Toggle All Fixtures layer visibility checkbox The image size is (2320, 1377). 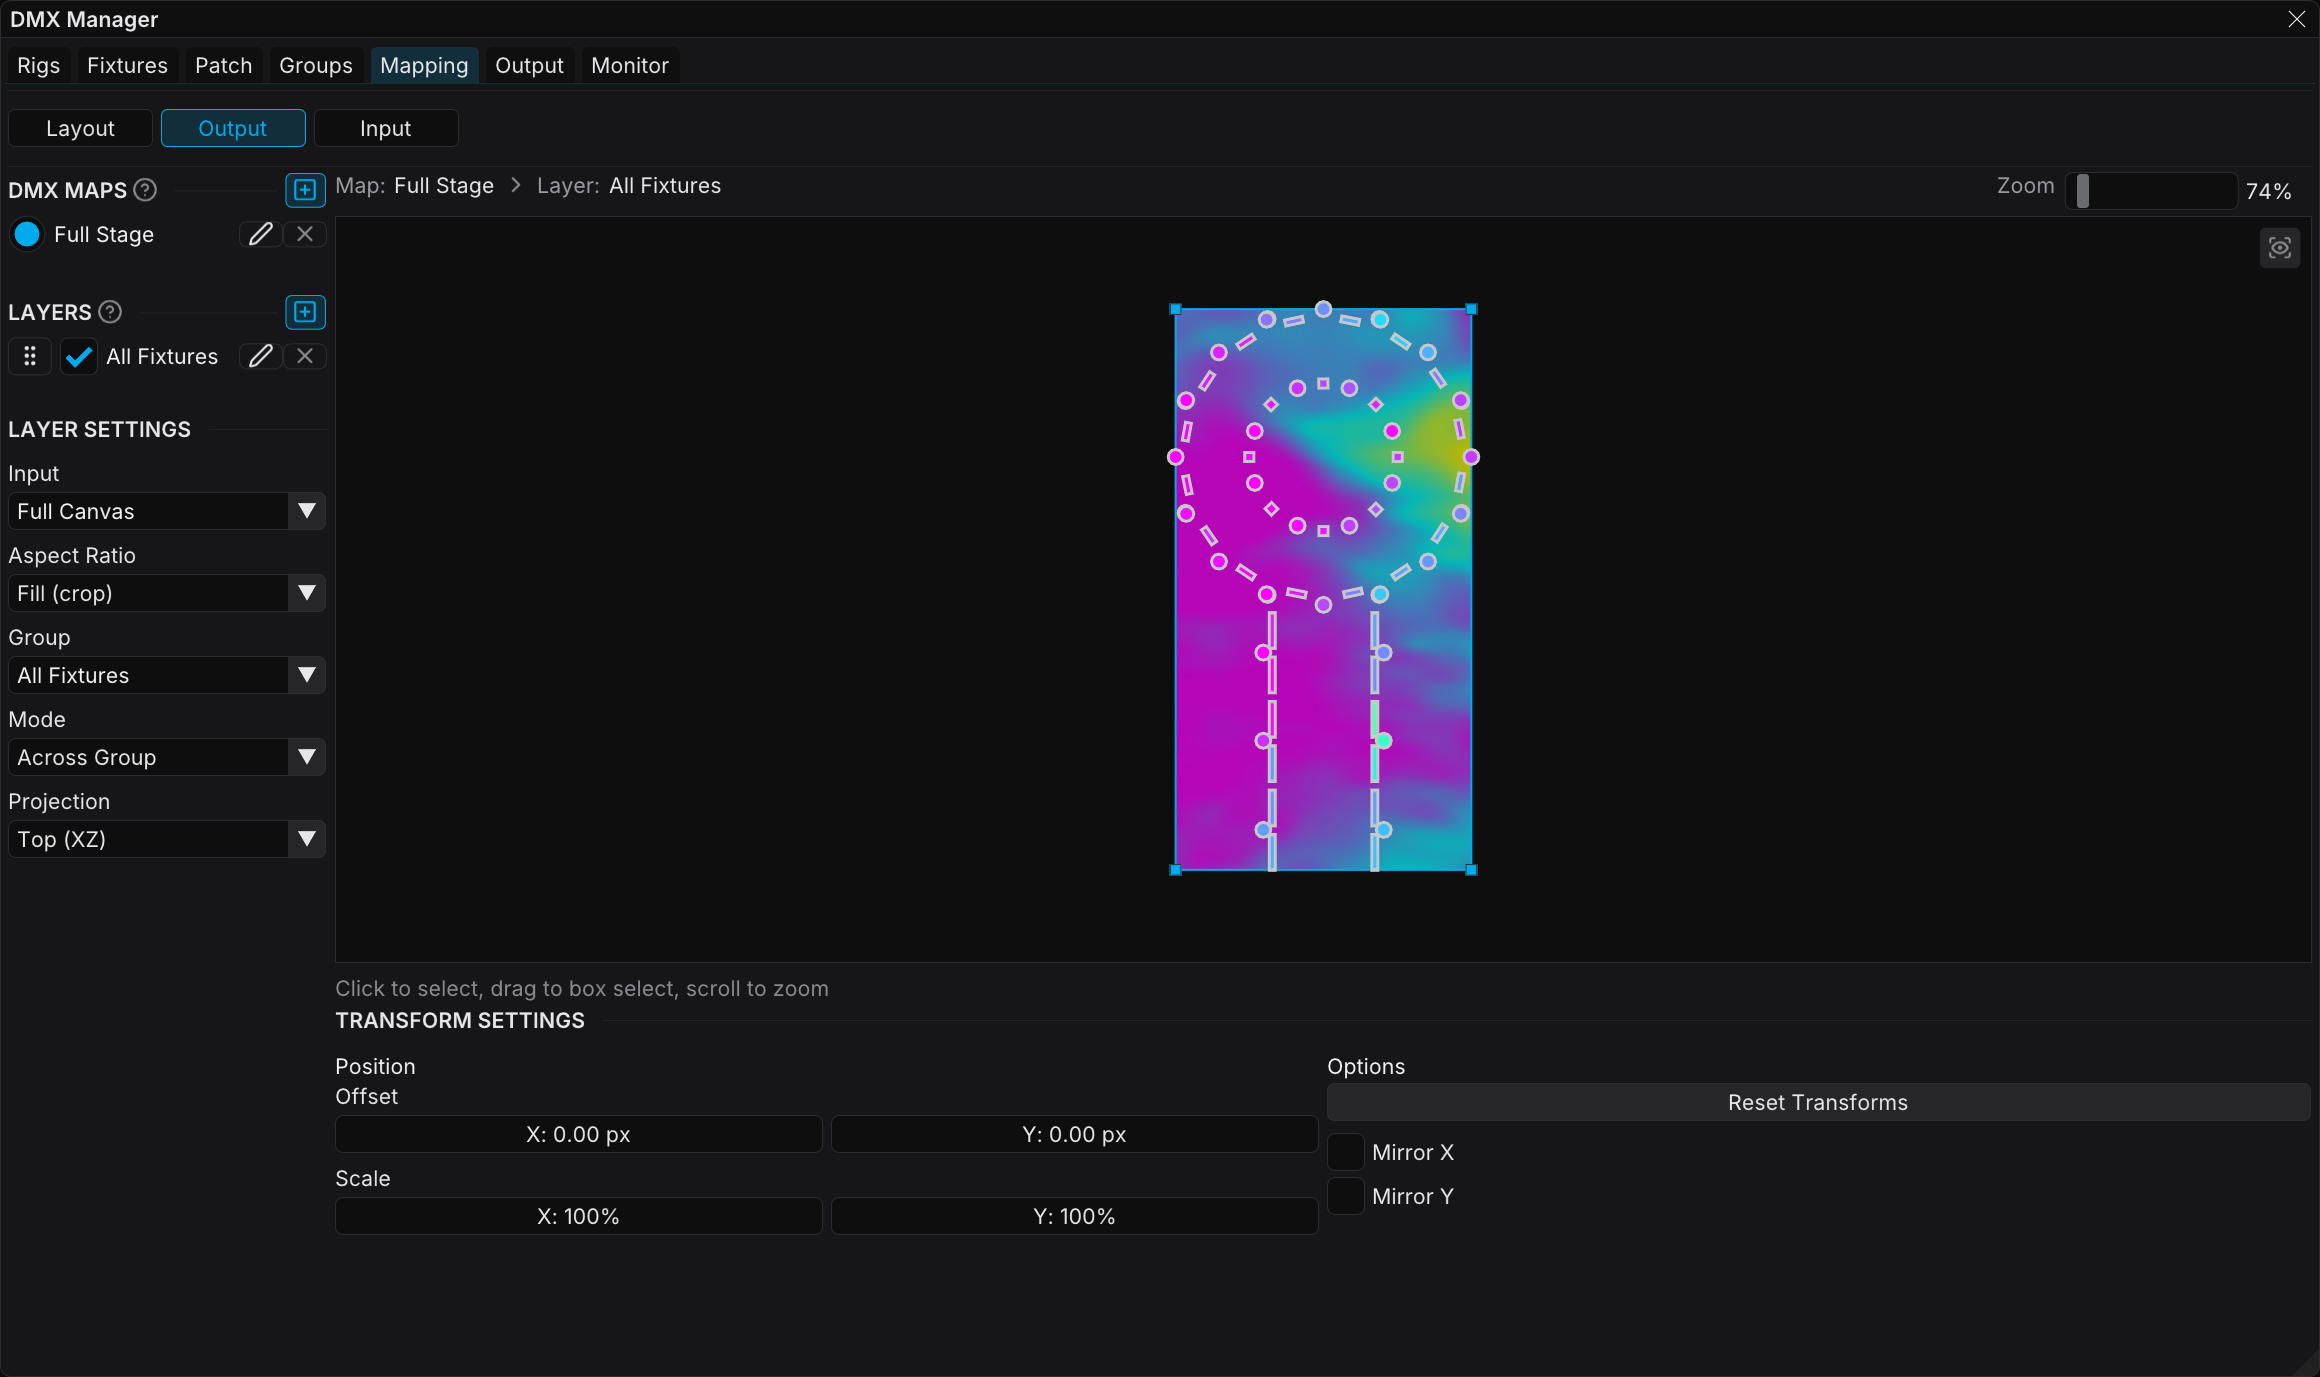[79, 356]
